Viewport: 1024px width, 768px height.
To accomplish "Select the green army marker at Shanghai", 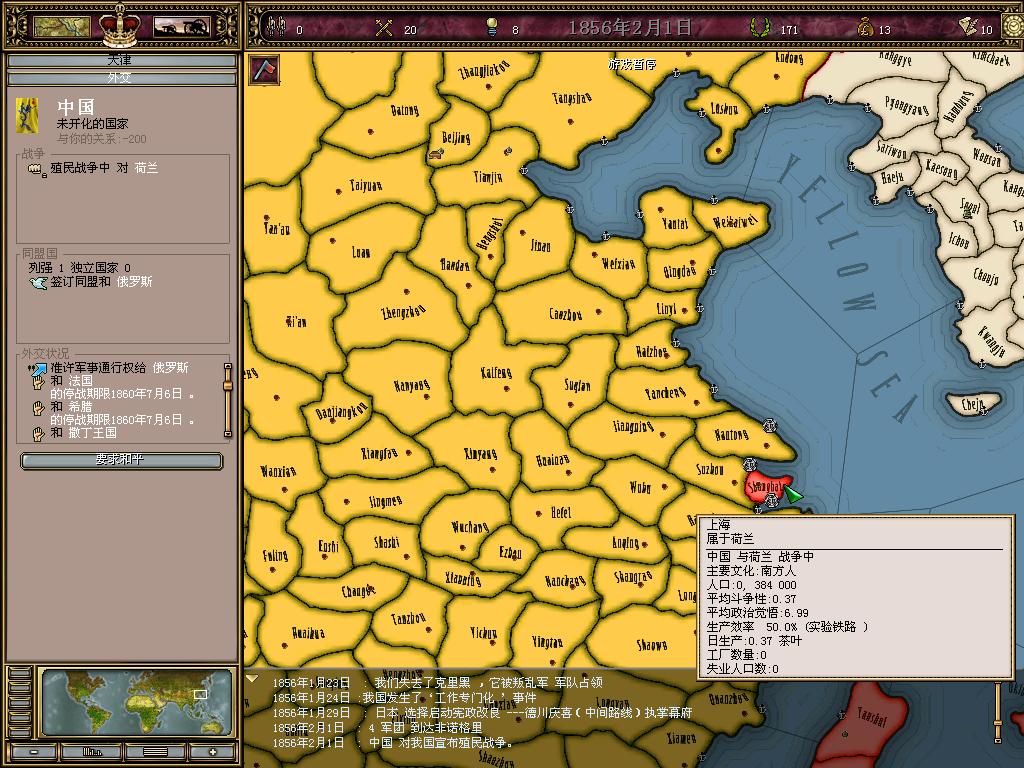I will pos(793,494).
